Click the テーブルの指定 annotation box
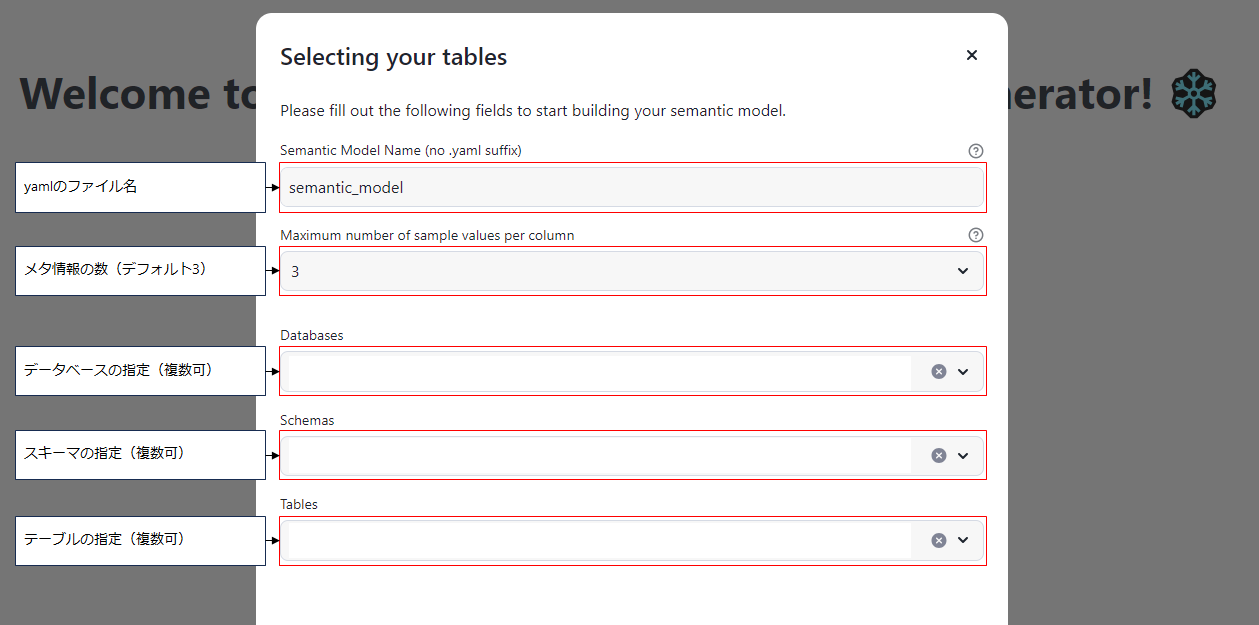Image resolution: width=1259 pixels, height=625 pixels. pyautogui.click(x=140, y=540)
